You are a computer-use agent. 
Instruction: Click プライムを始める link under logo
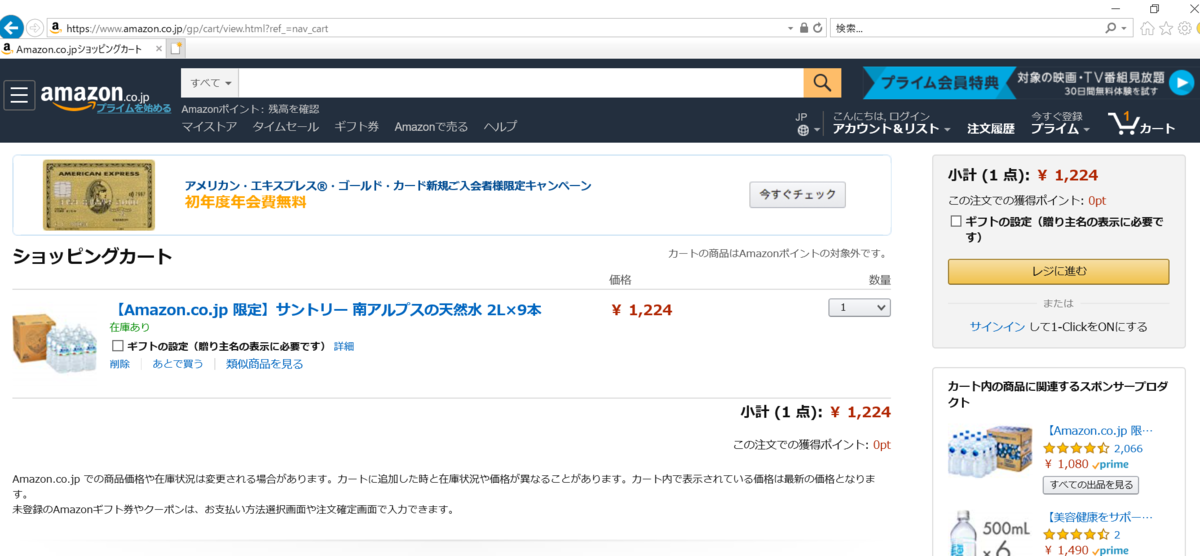[x=134, y=108]
